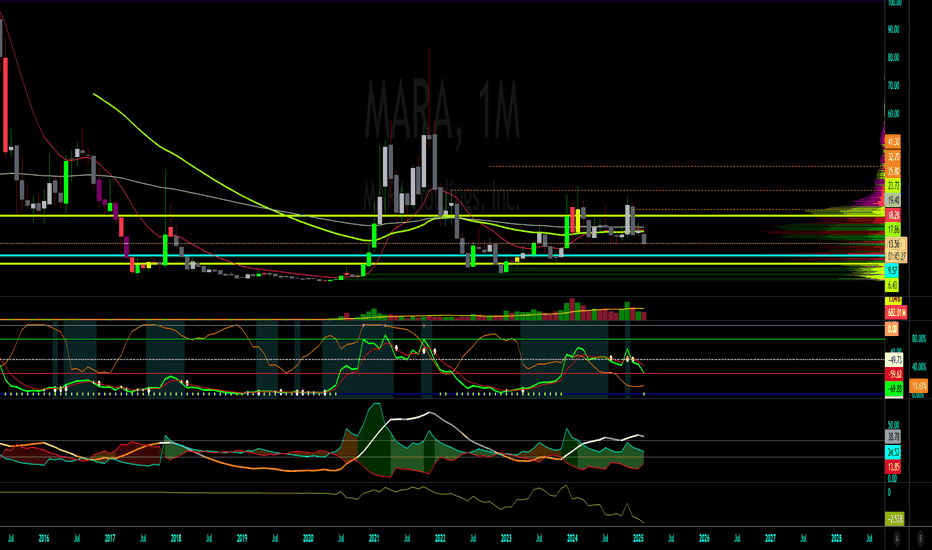932x550 pixels.
Task: Click the 90.00 price axis tick
Action: [x=893, y=29]
